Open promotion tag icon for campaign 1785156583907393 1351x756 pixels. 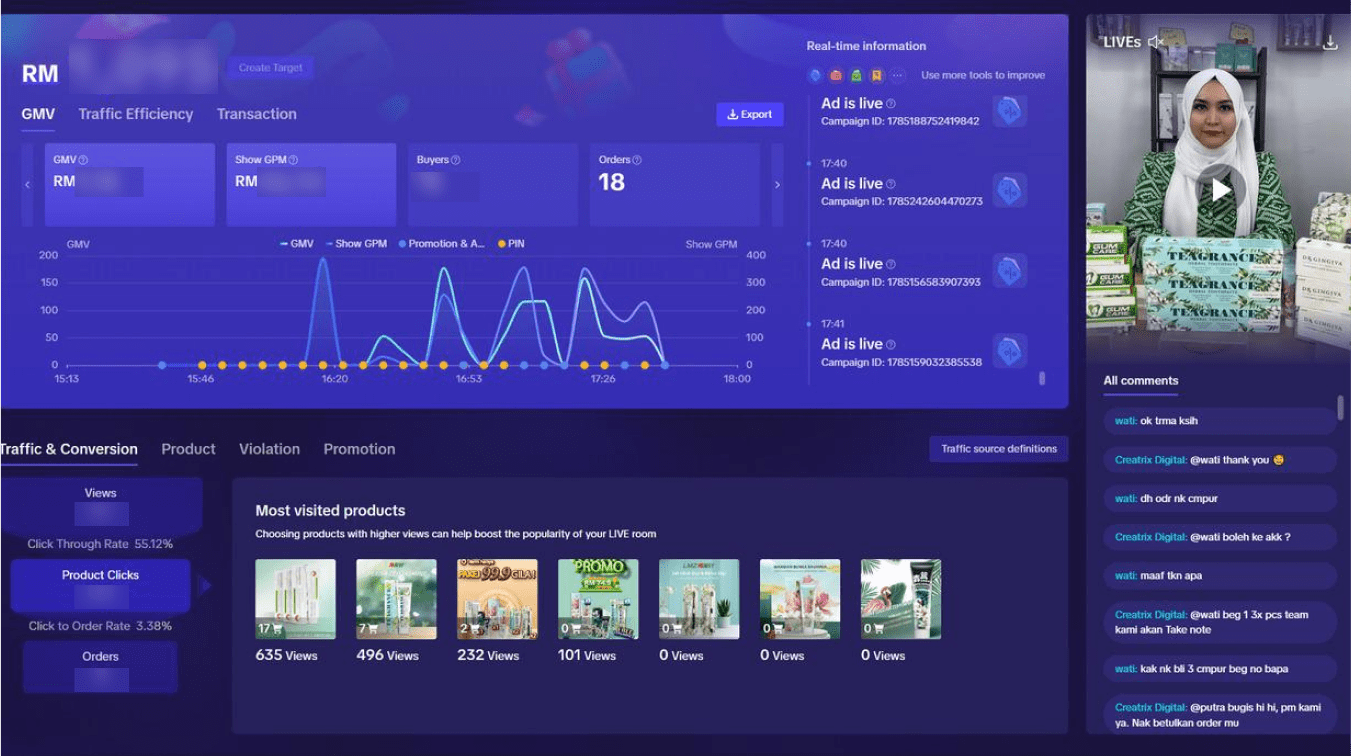(1010, 270)
